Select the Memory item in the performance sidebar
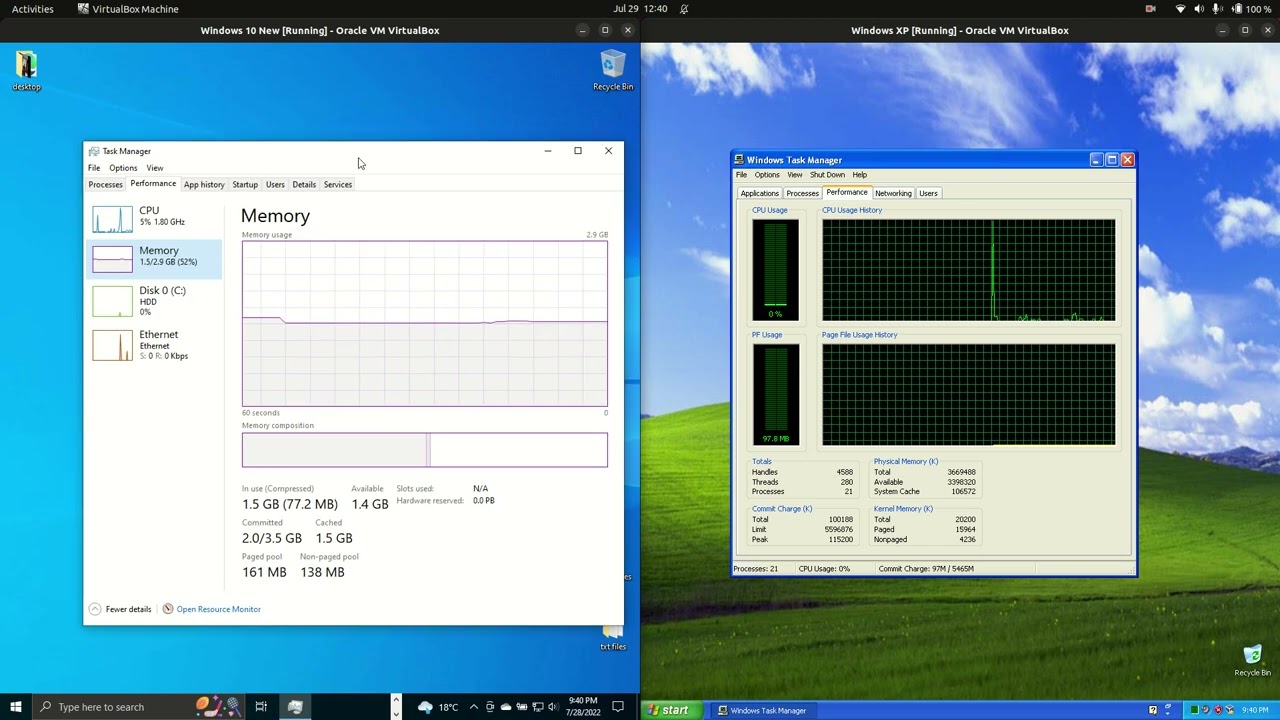The image size is (1280, 720). point(155,258)
